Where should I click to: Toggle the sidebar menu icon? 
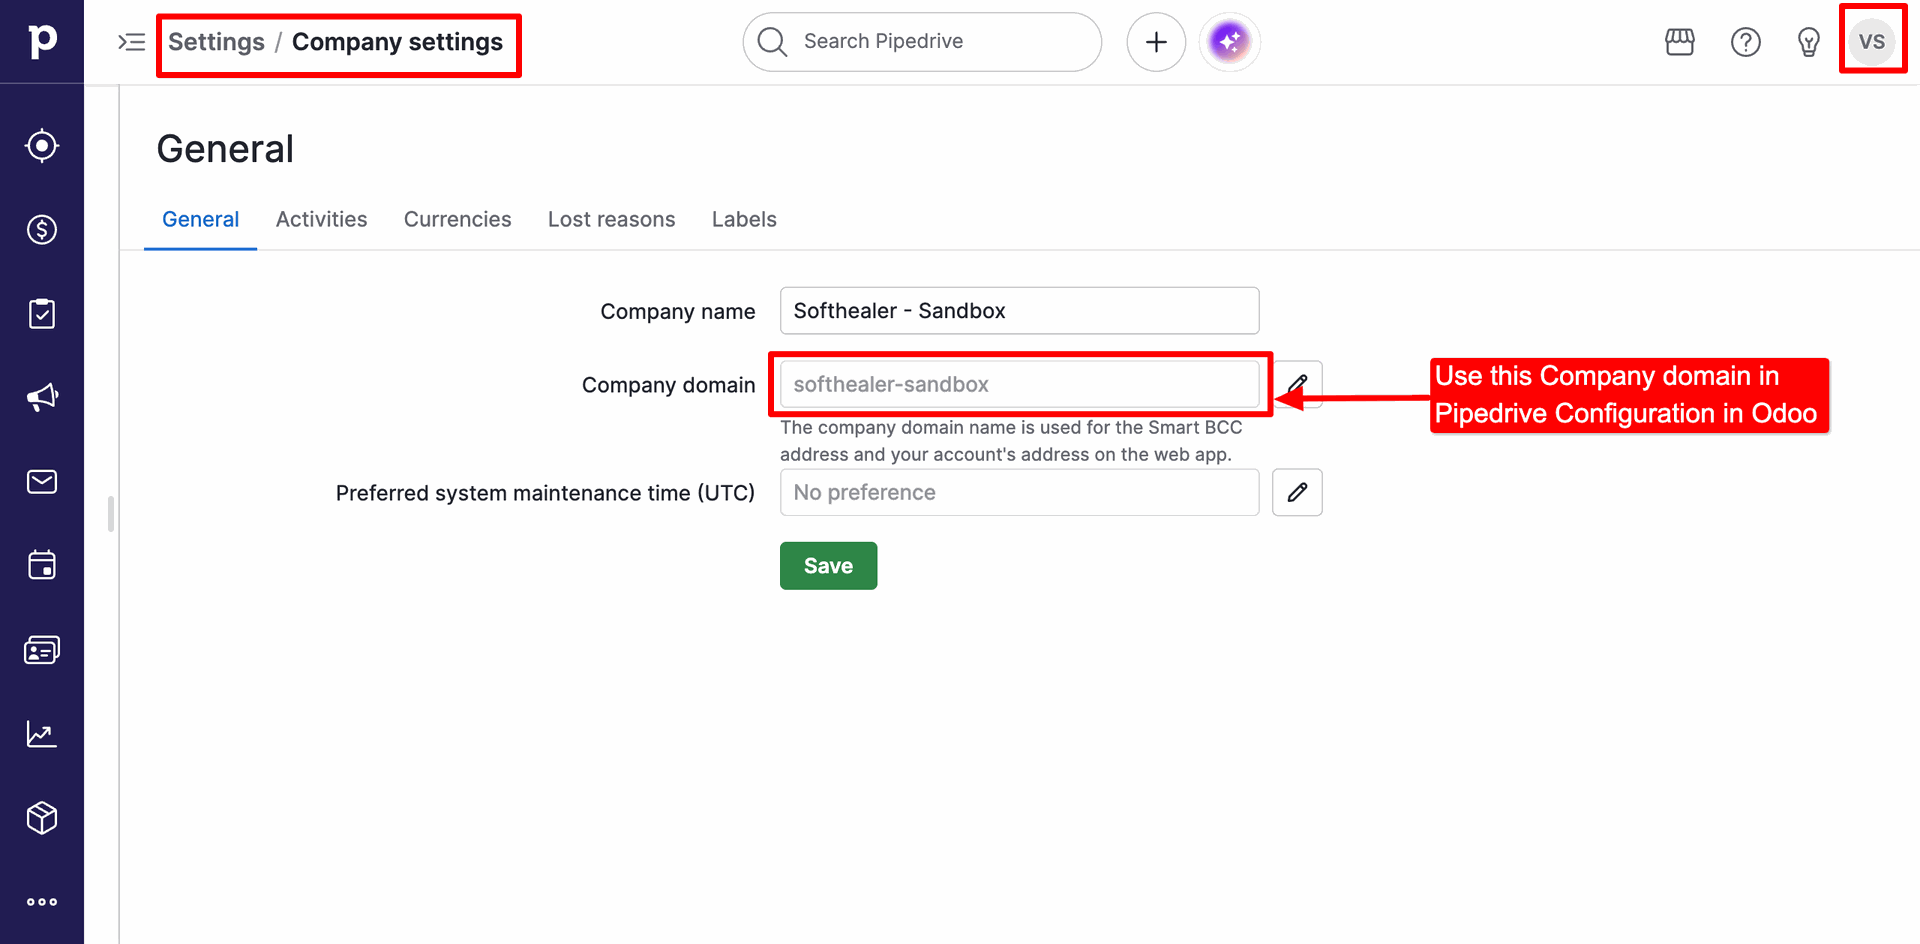[132, 42]
